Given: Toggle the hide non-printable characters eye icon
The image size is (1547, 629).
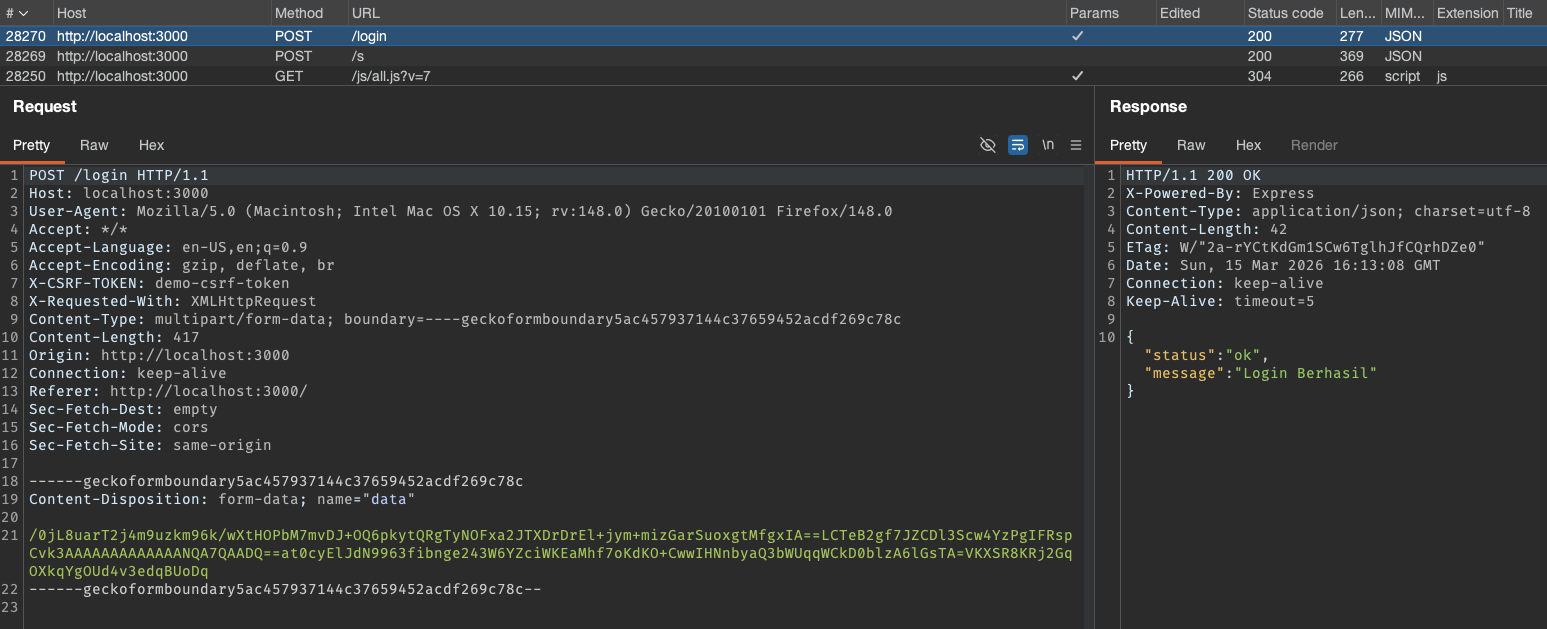Looking at the screenshot, I should click(x=988, y=145).
